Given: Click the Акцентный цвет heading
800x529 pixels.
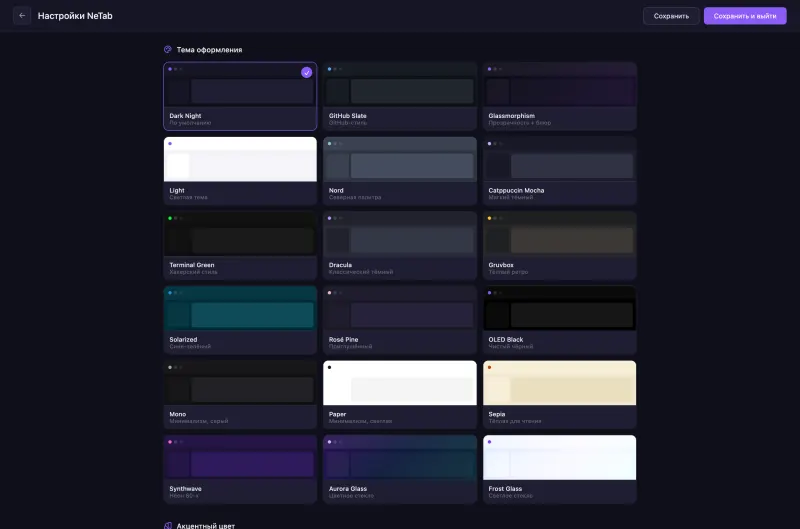Looking at the screenshot, I should [x=206, y=525].
